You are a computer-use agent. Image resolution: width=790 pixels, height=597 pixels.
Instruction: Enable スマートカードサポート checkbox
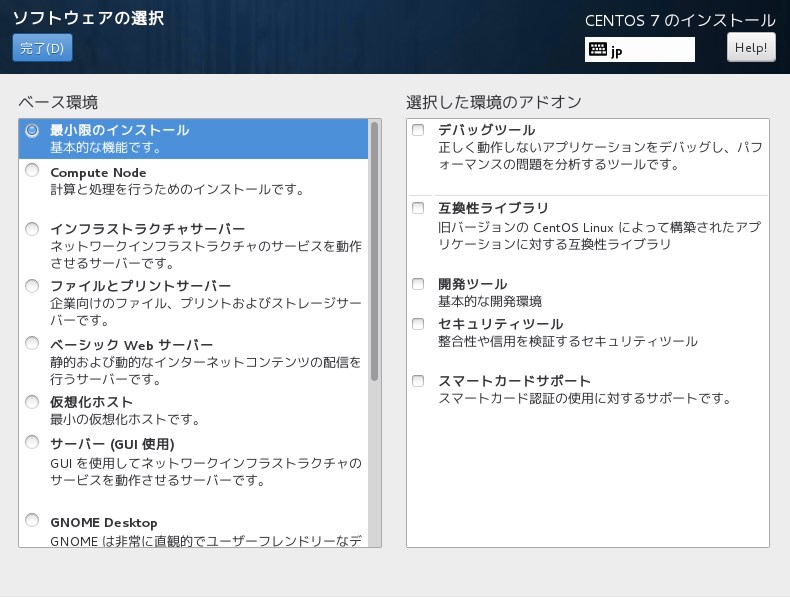[x=418, y=380]
